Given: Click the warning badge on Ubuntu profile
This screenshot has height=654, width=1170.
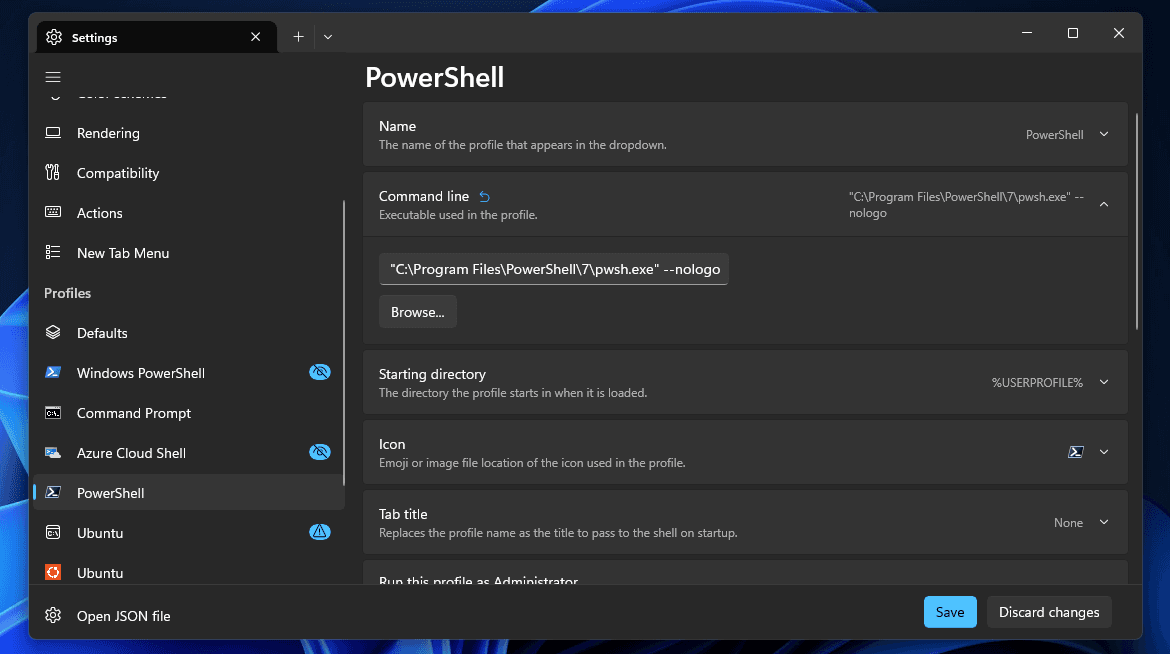Looking at the screenshot, I should tap(319, 532).
